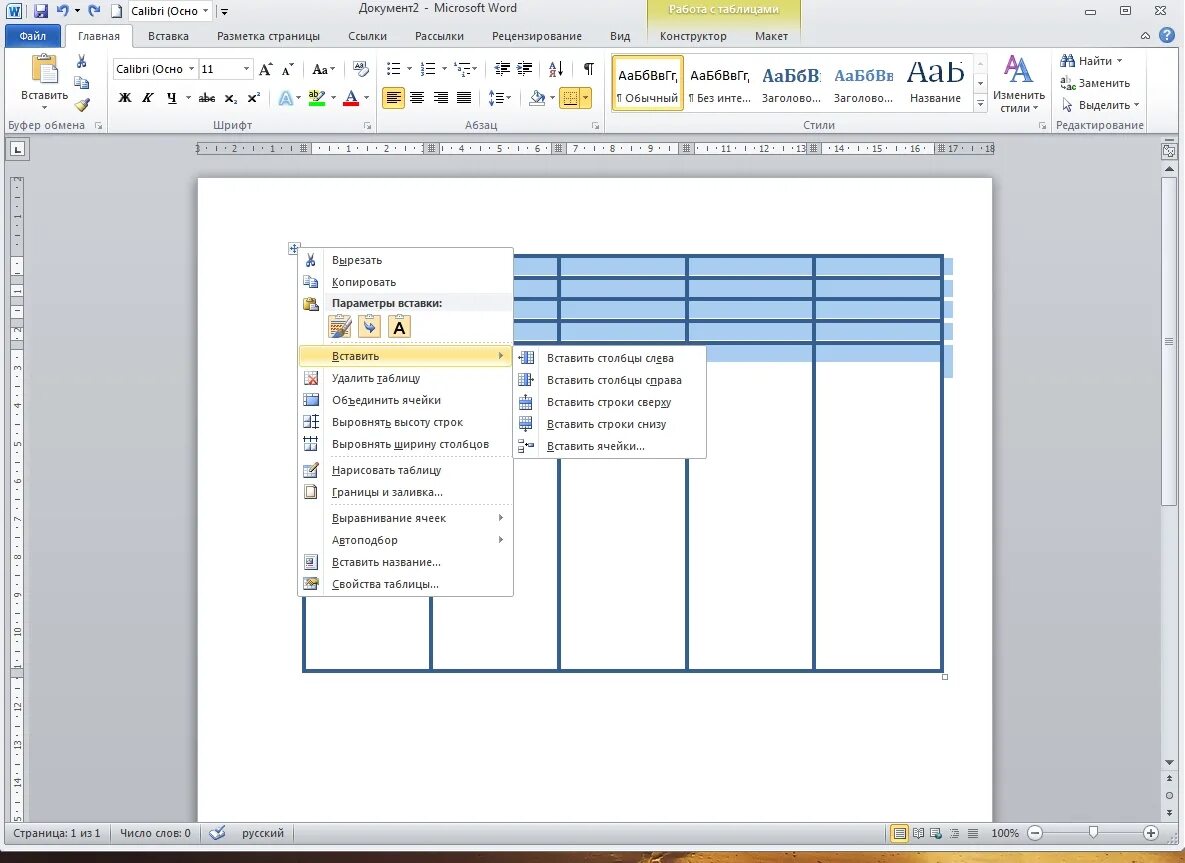Toggle Bold (Ж) formatting
Viewport: 1185px width, 863px height.
[x=125, y=98]
